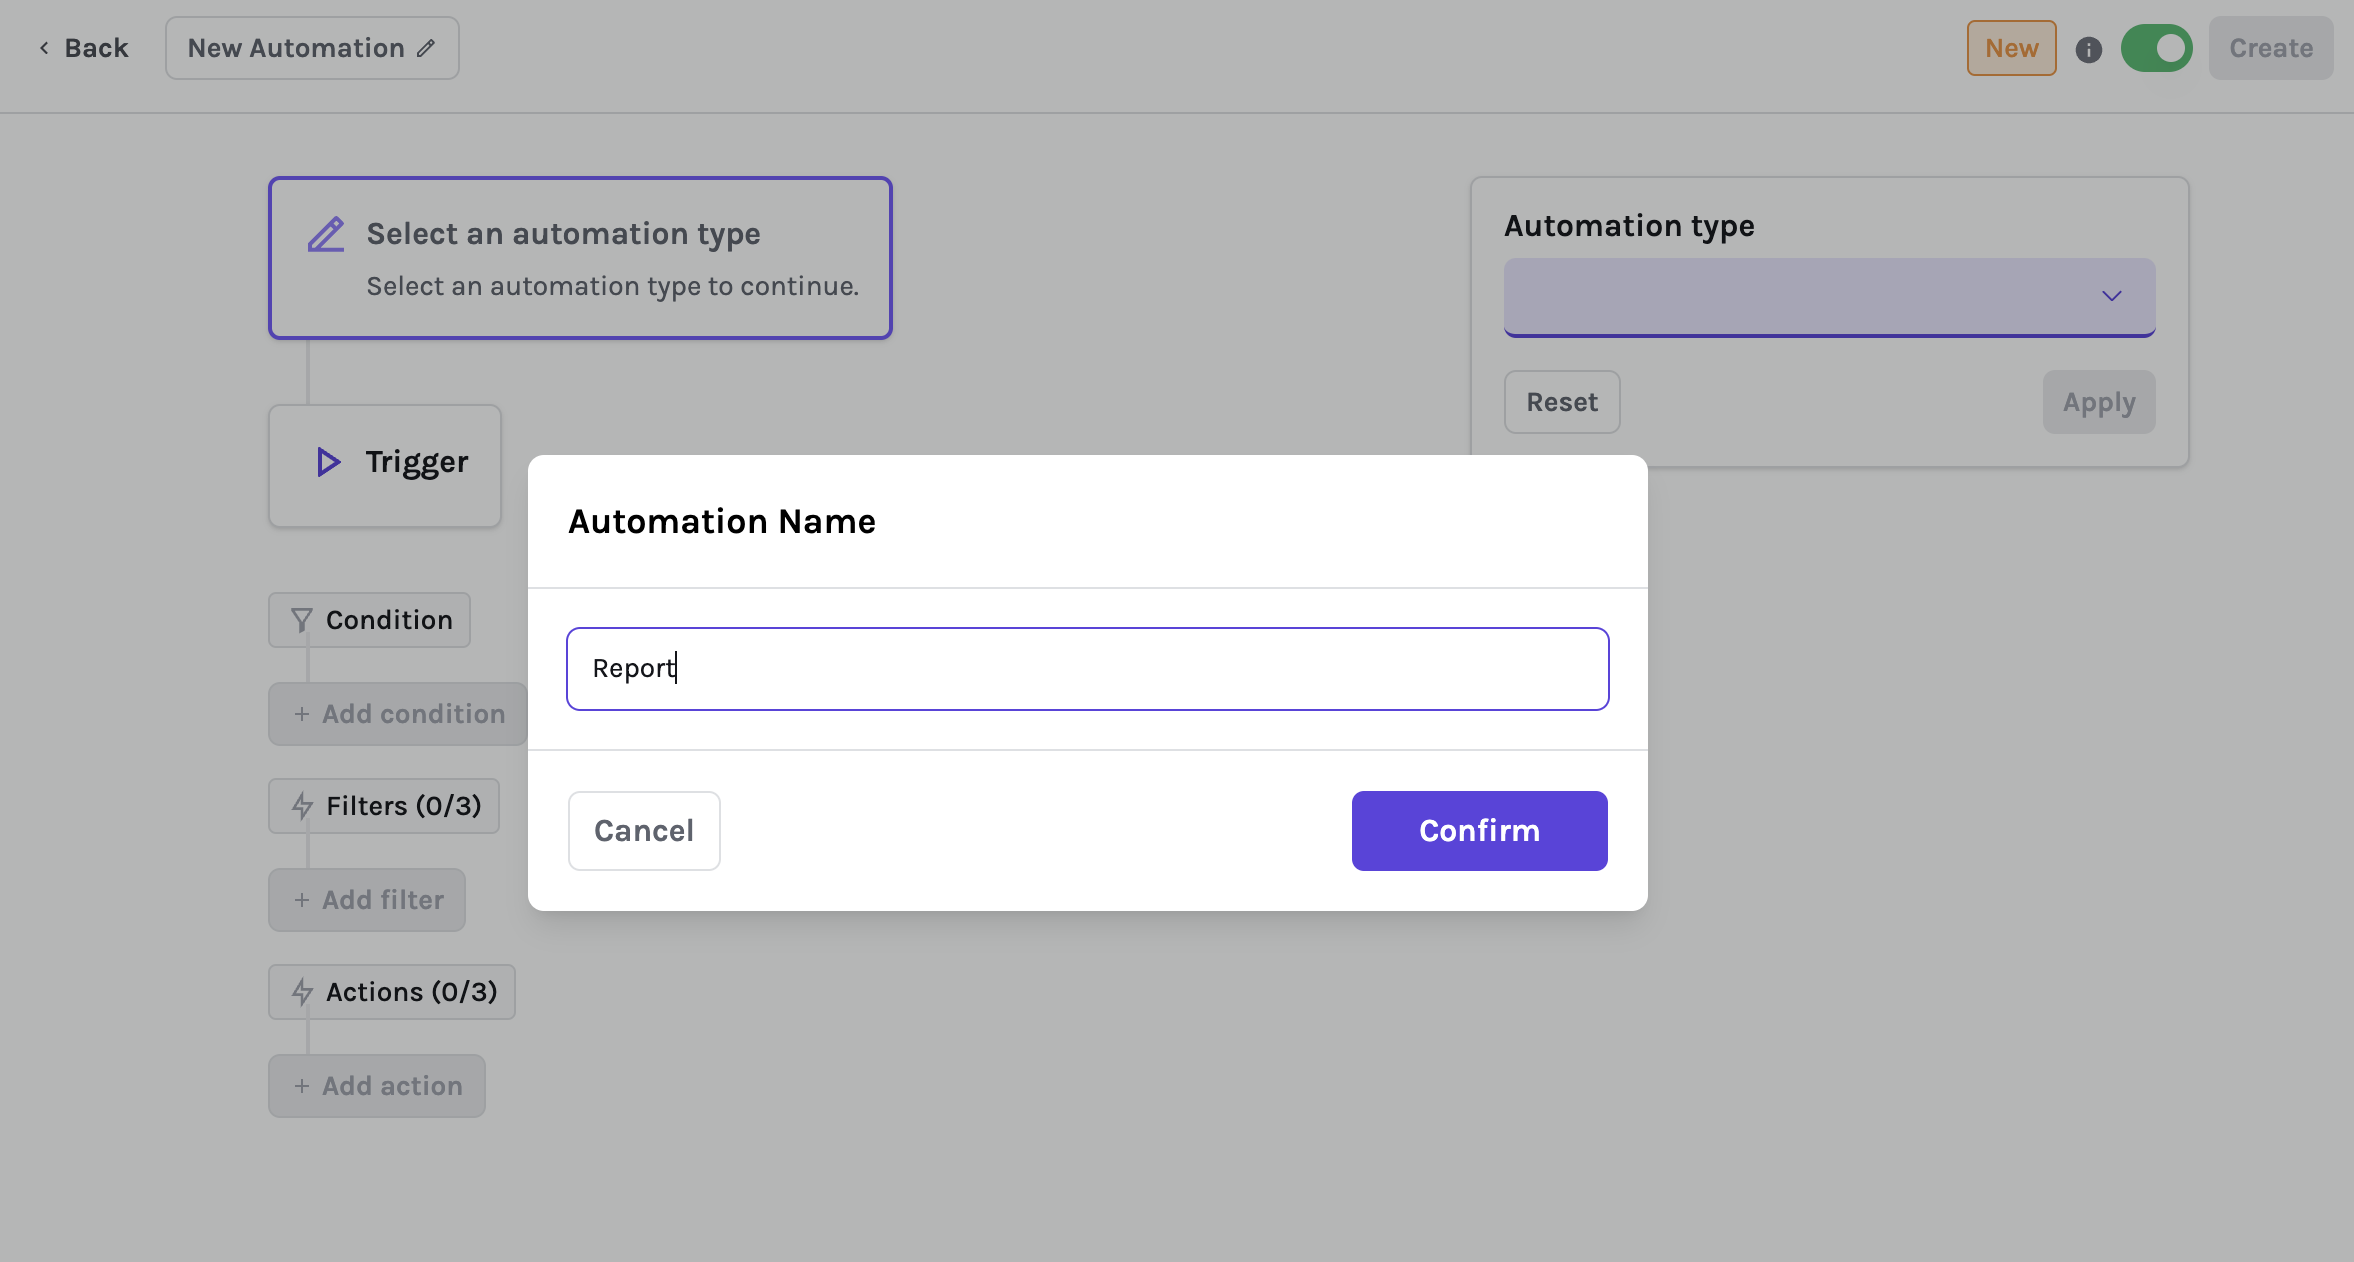Open the info icon in the header
The width and height of the screenshot is (2354, 1262).
(2088, 49)
